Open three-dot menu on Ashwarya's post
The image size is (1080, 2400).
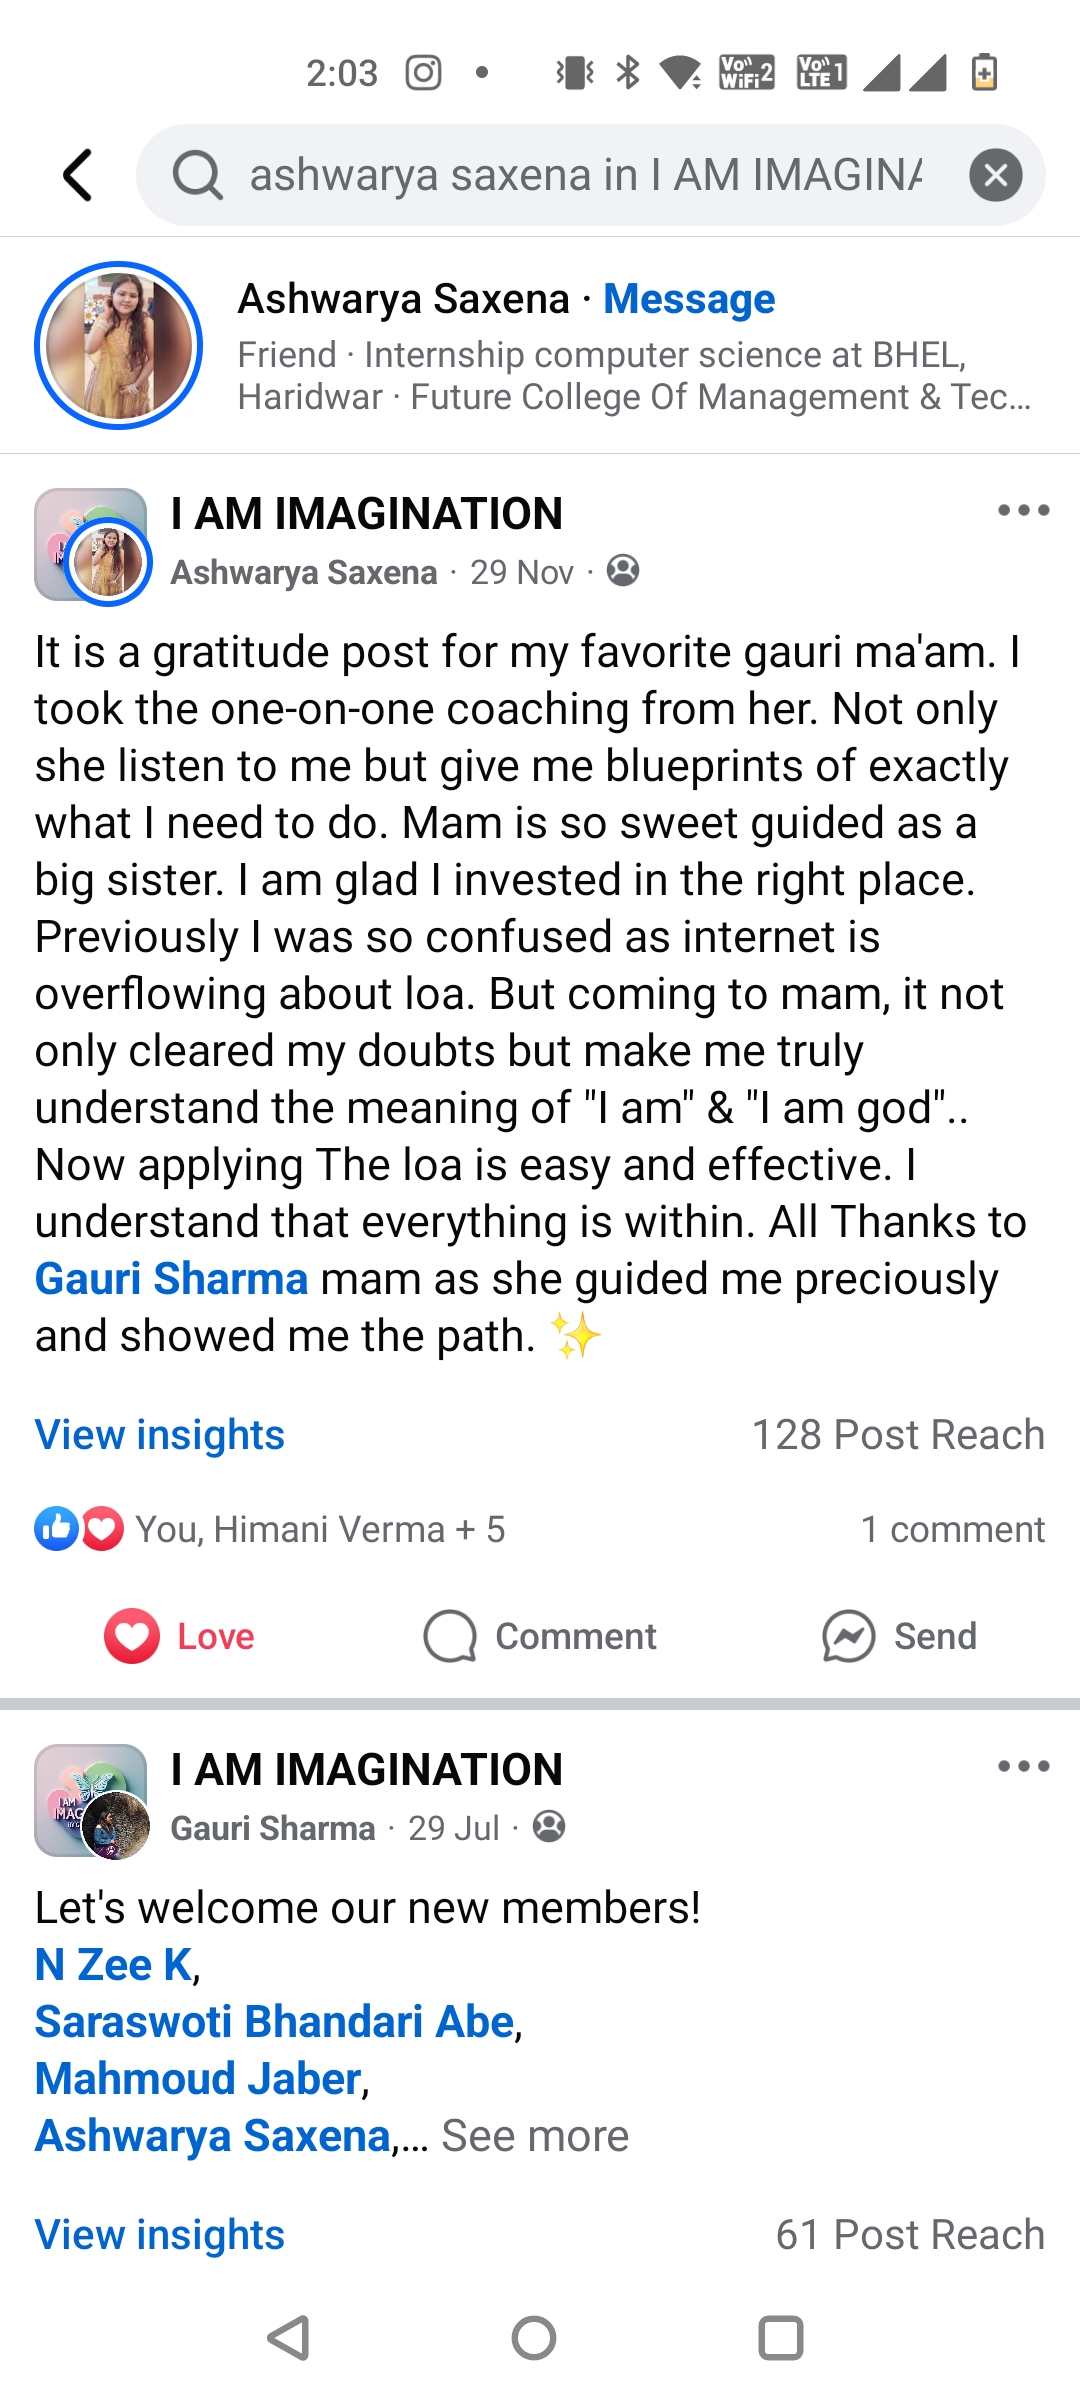1023,511
